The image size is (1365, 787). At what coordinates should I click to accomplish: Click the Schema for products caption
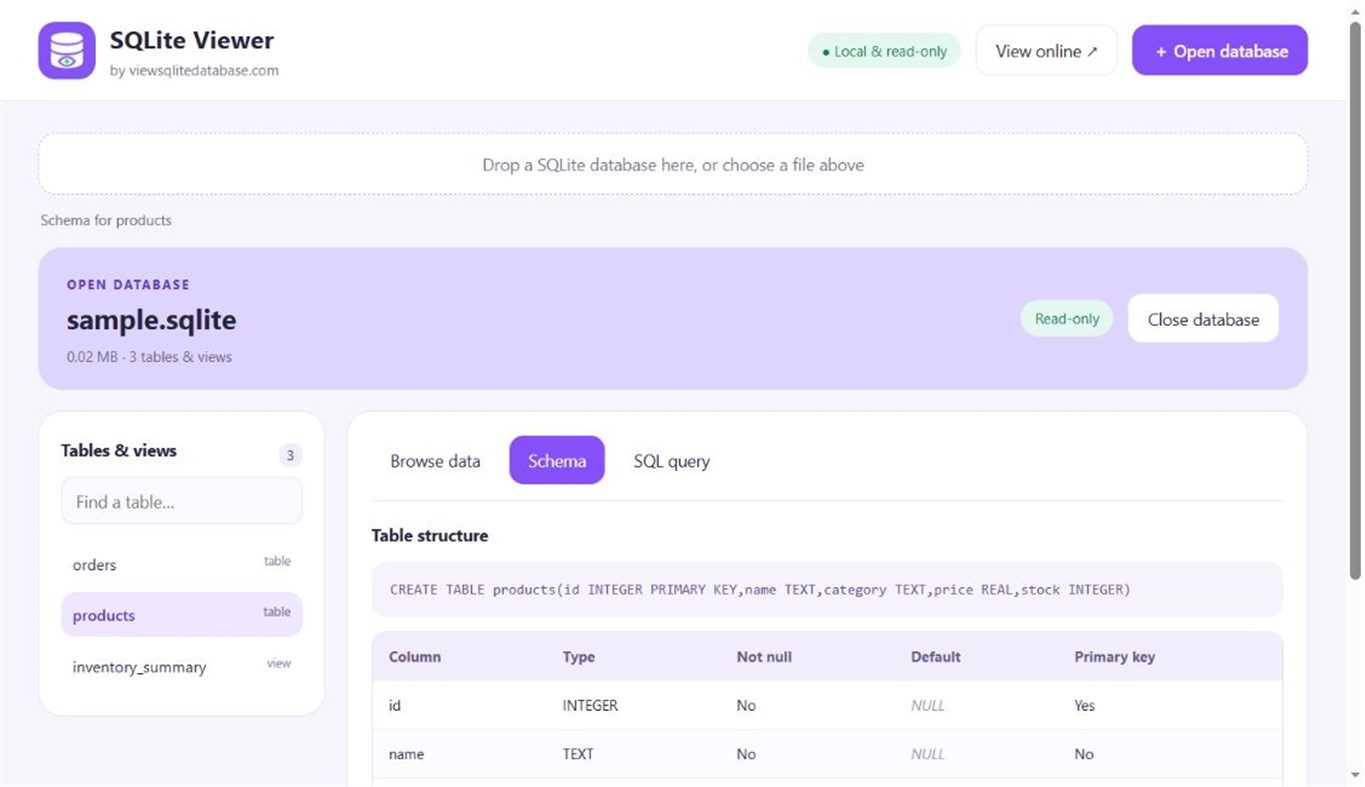(x=106, y=220)
